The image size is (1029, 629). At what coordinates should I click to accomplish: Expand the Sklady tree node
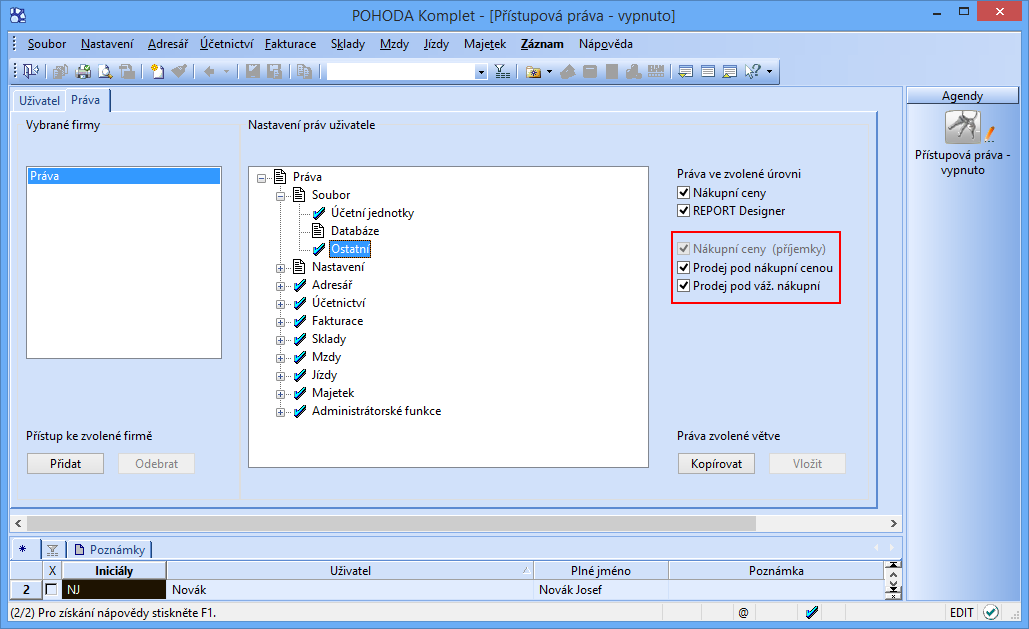280,340
